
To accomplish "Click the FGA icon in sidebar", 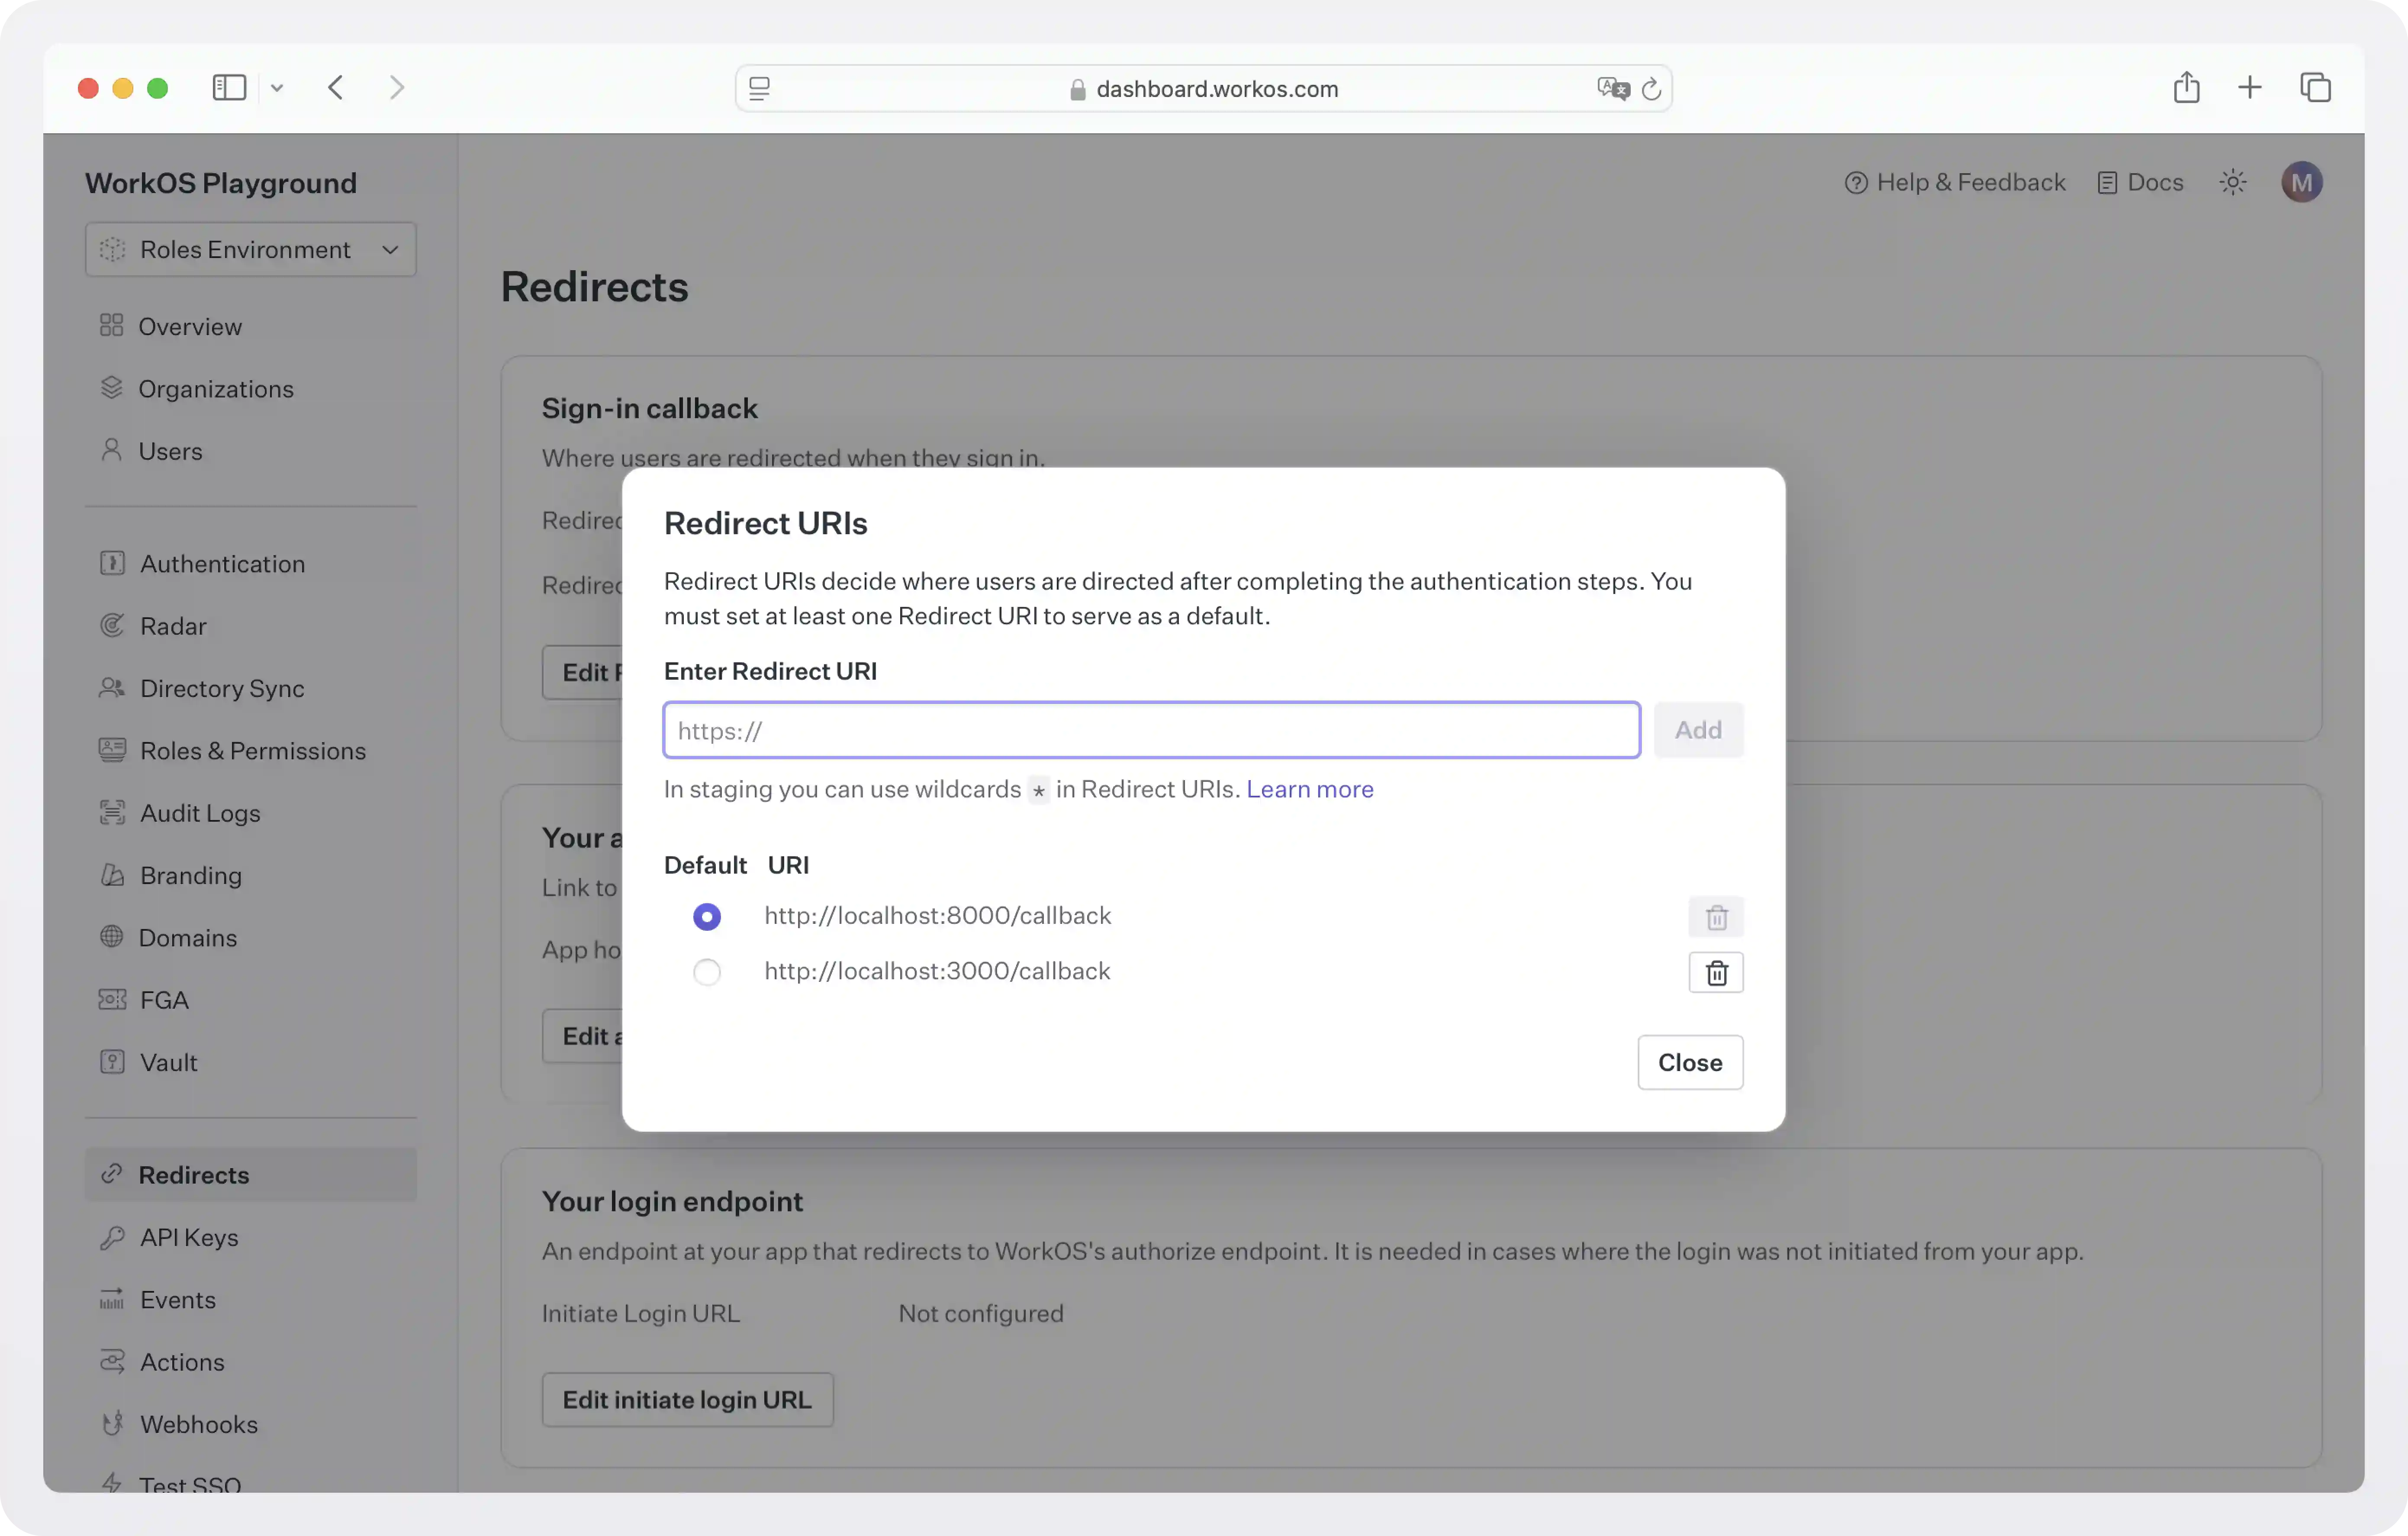I will (x=112, y=999).
